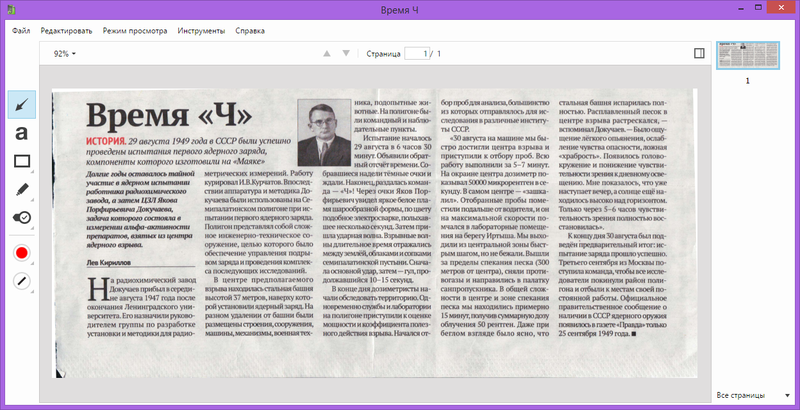Open the Справка menu
The image size is (800, 410).
(x=250, y=31)
